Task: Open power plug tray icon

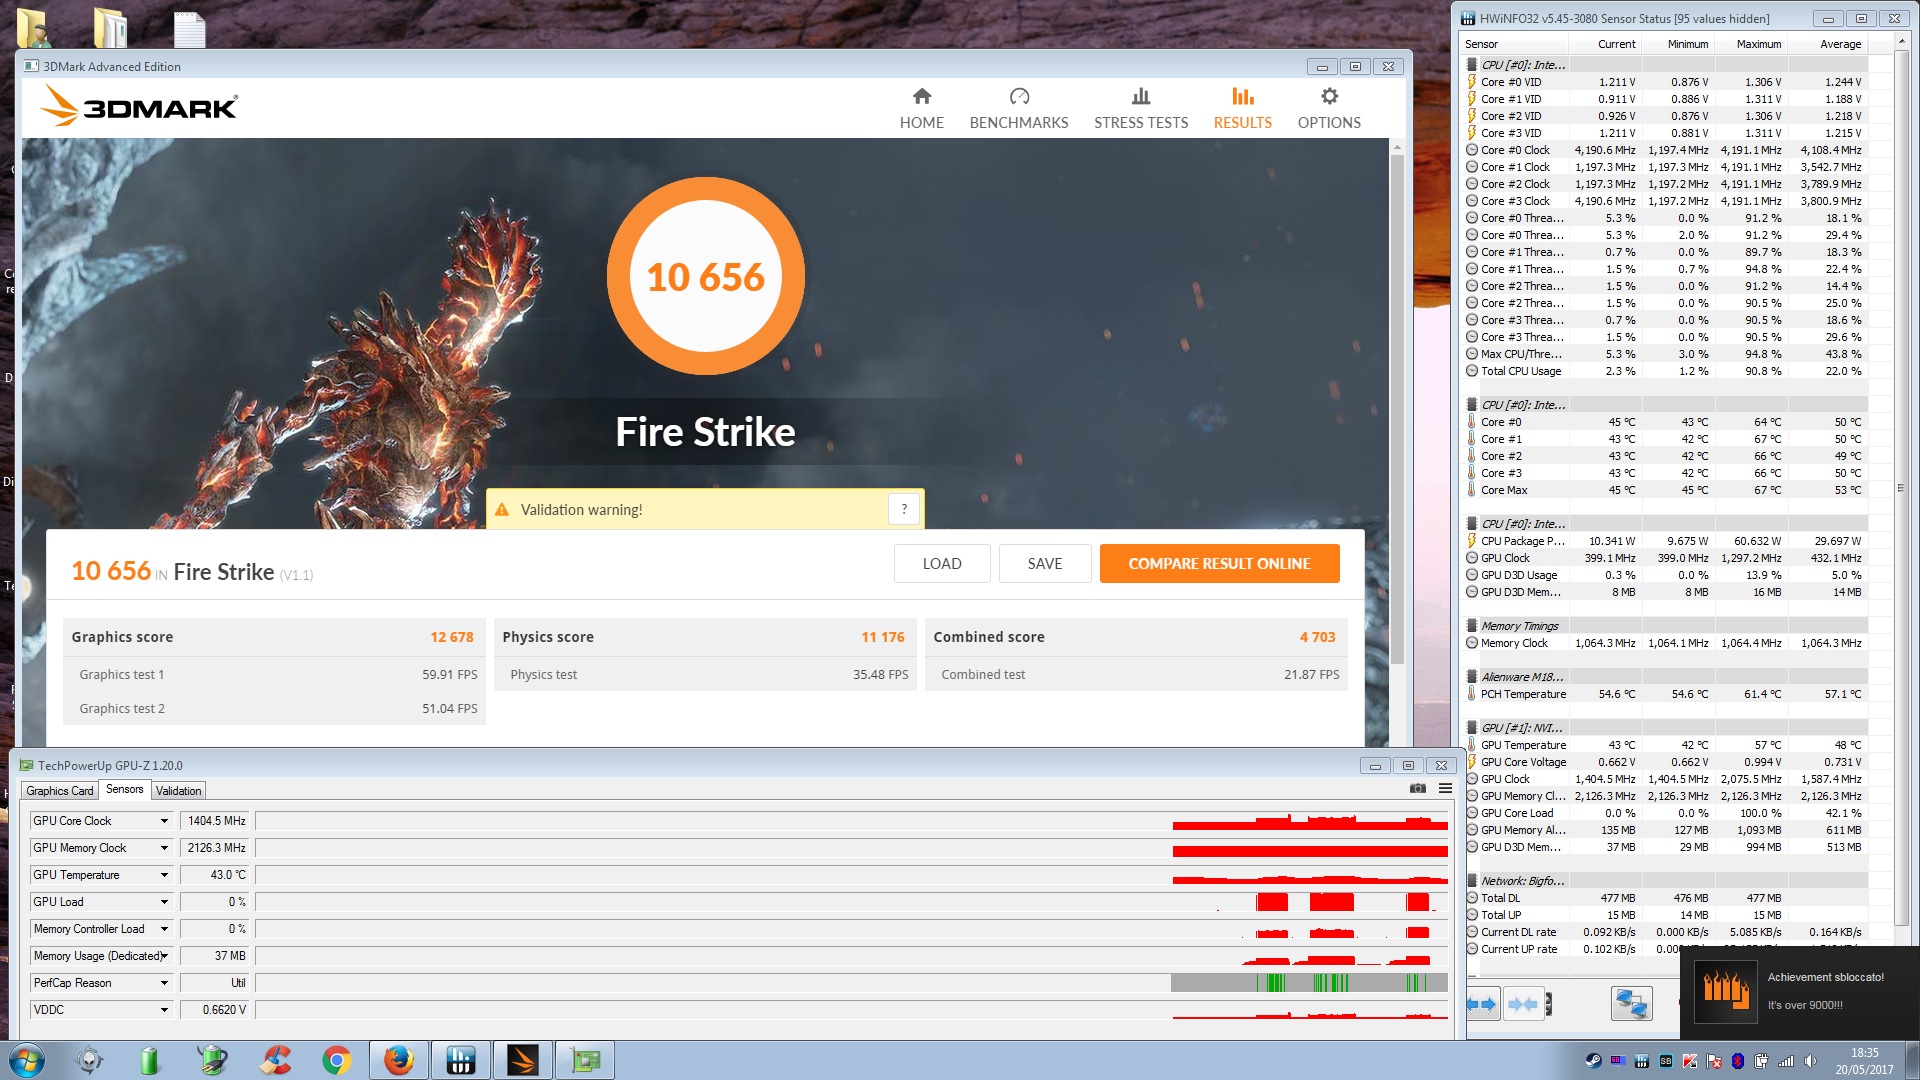Action: tap(1762, 1061)
